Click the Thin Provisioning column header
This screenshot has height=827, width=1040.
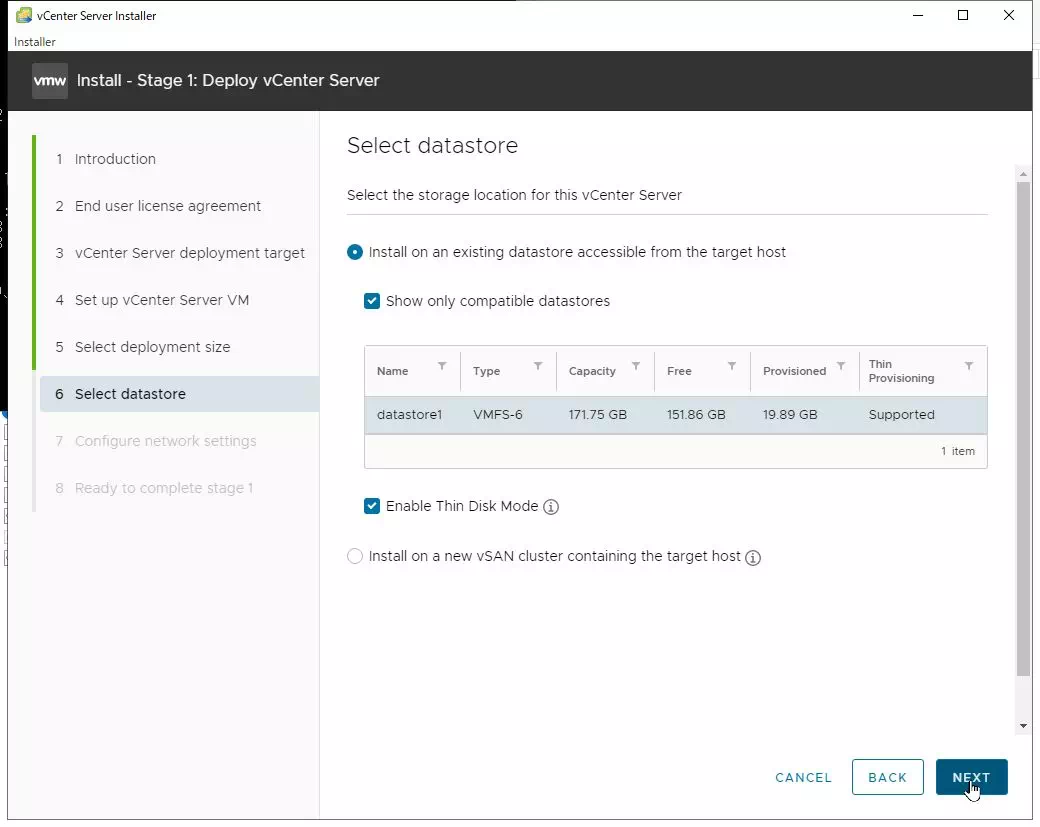(901, 371)
